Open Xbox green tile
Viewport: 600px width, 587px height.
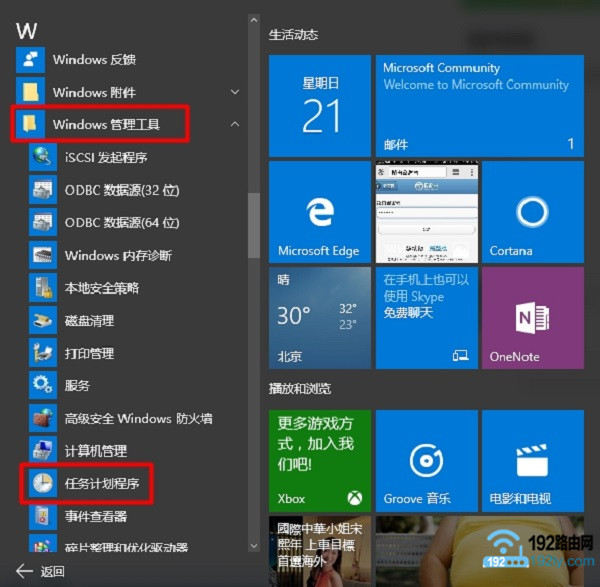coord(320,461)
